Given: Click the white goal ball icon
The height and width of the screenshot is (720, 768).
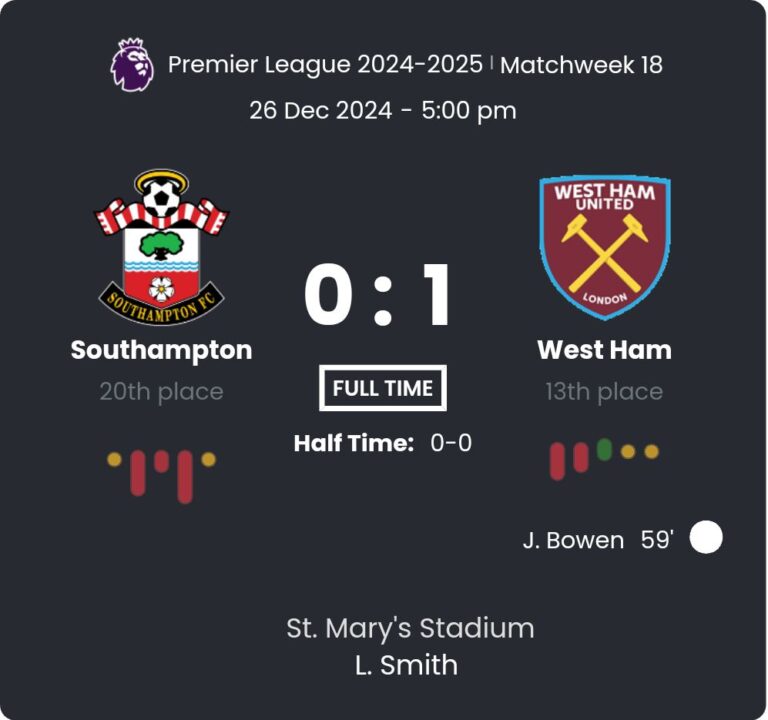Looking at the screenshot, I should click(706, 538).
